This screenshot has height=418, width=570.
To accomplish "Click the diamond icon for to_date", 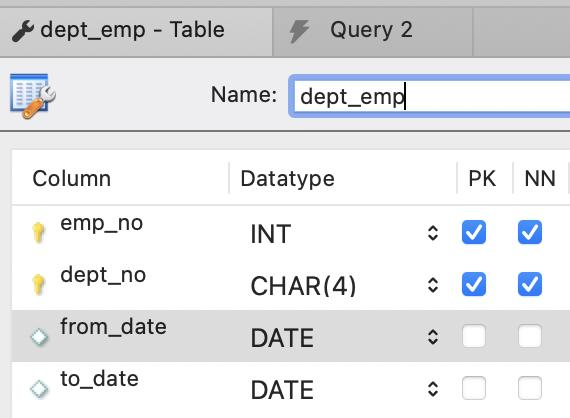I will point(39,389).
